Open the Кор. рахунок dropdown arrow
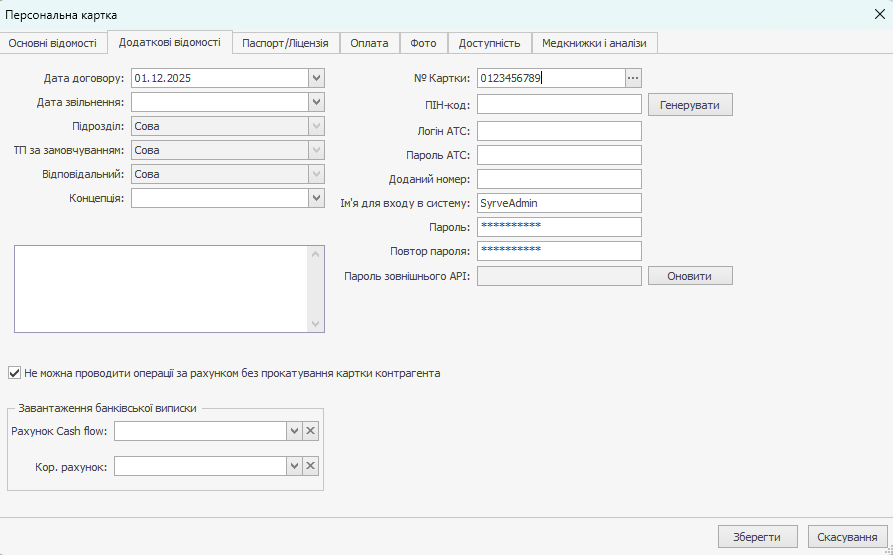 click(x=294, y=466)
